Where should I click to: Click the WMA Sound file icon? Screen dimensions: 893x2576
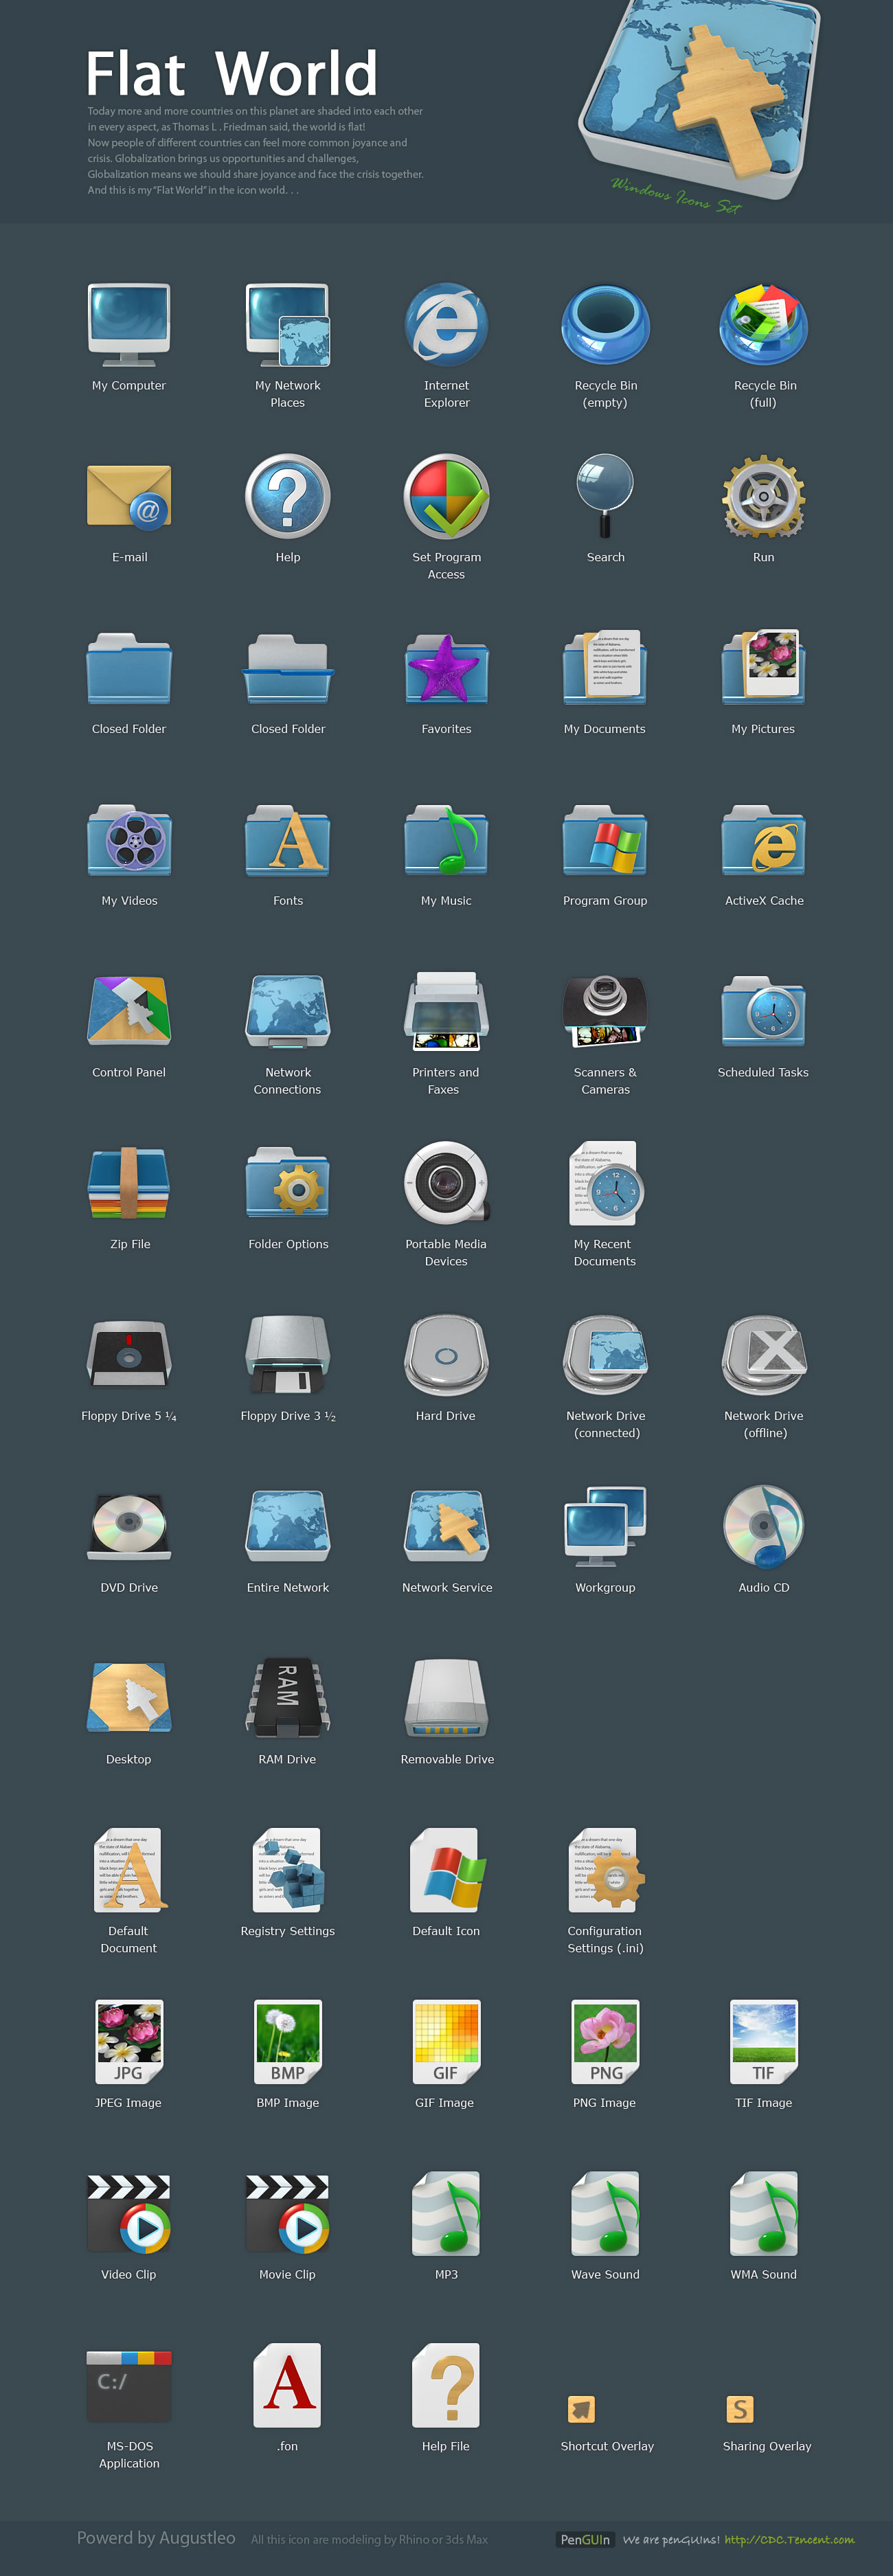click(x=764, y=2213)
